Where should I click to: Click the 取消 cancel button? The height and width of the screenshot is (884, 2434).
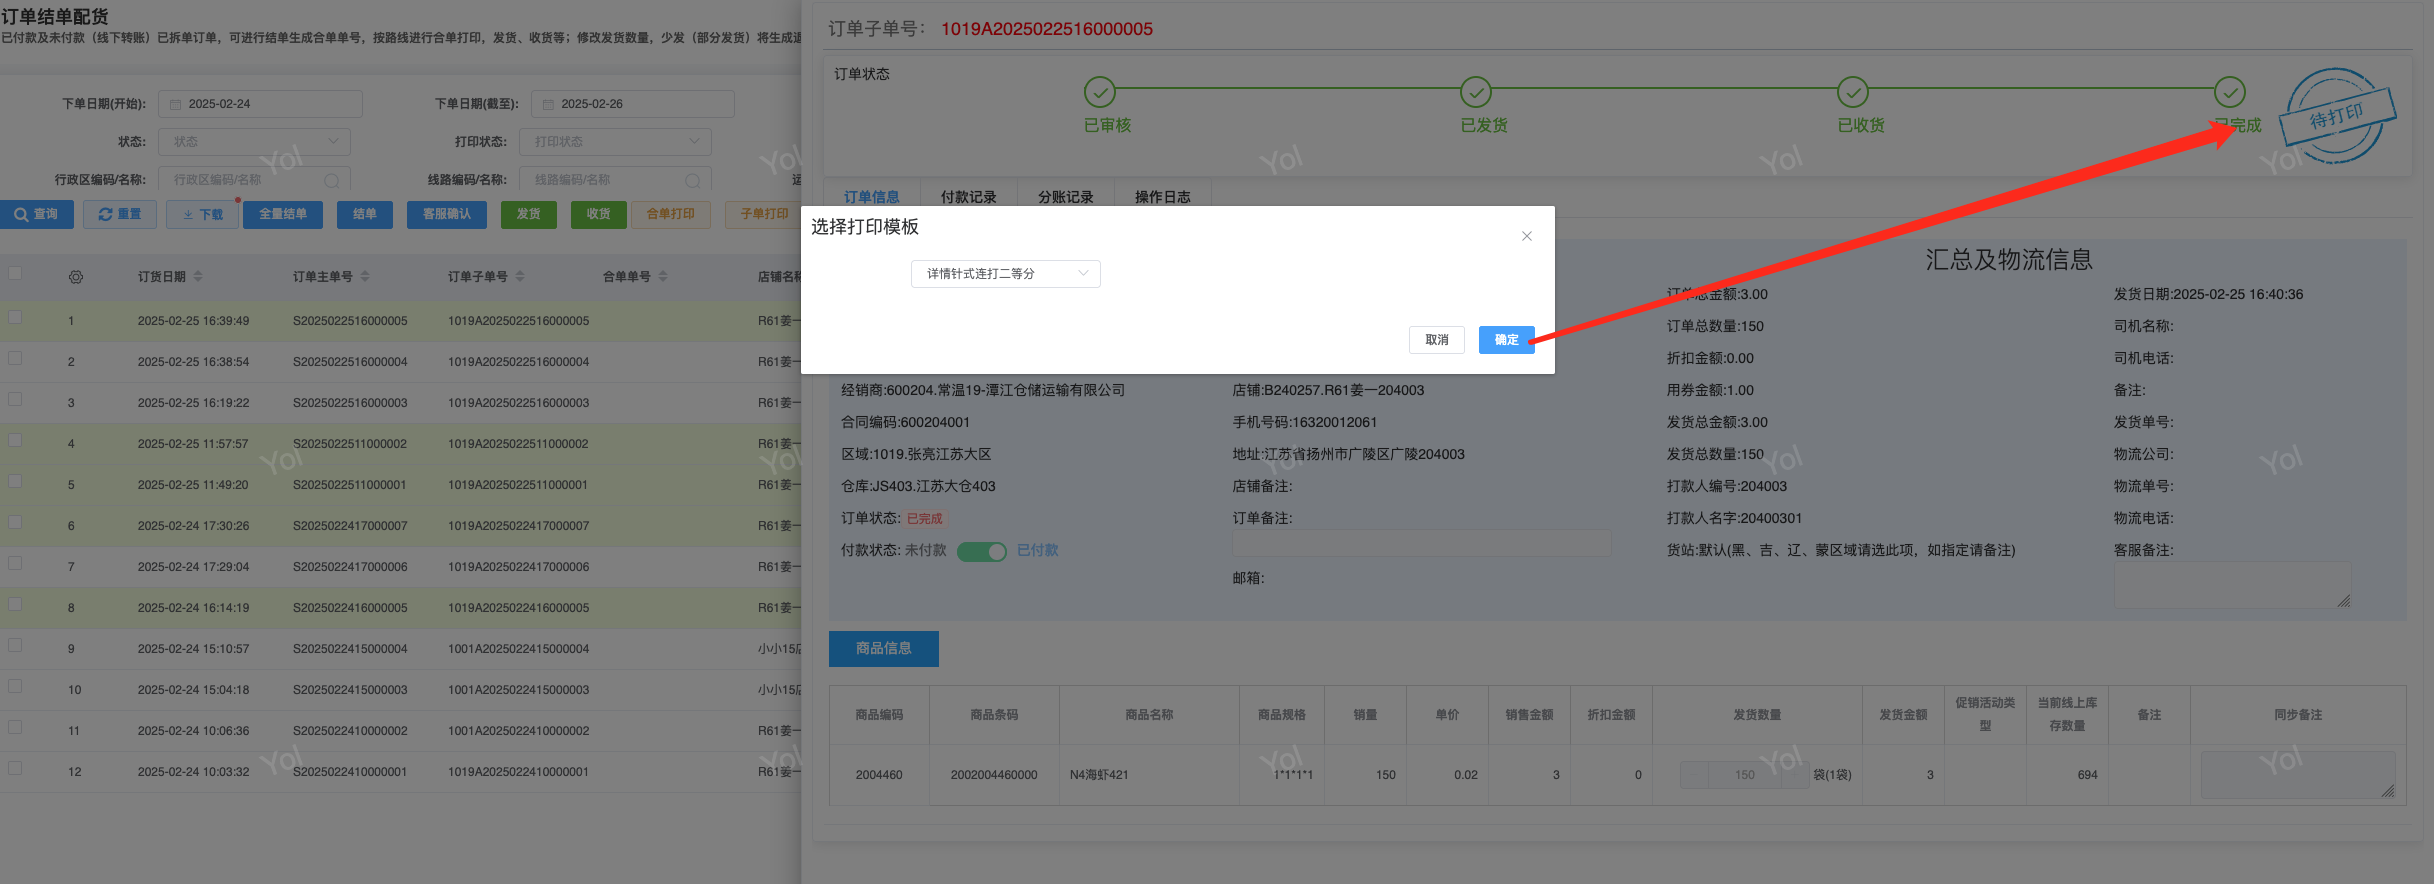pyautogui.click(x=1436, y=340)
